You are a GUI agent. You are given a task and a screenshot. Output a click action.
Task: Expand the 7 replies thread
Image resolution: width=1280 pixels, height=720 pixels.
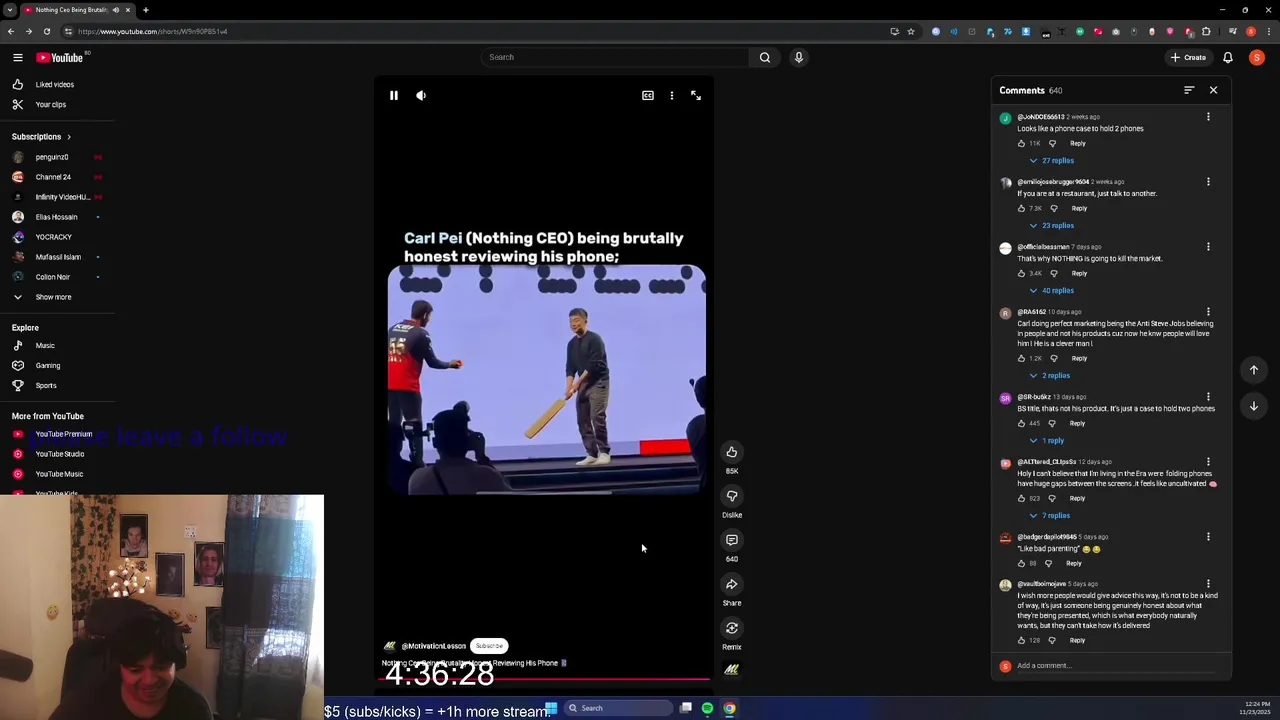[1050, 516]
